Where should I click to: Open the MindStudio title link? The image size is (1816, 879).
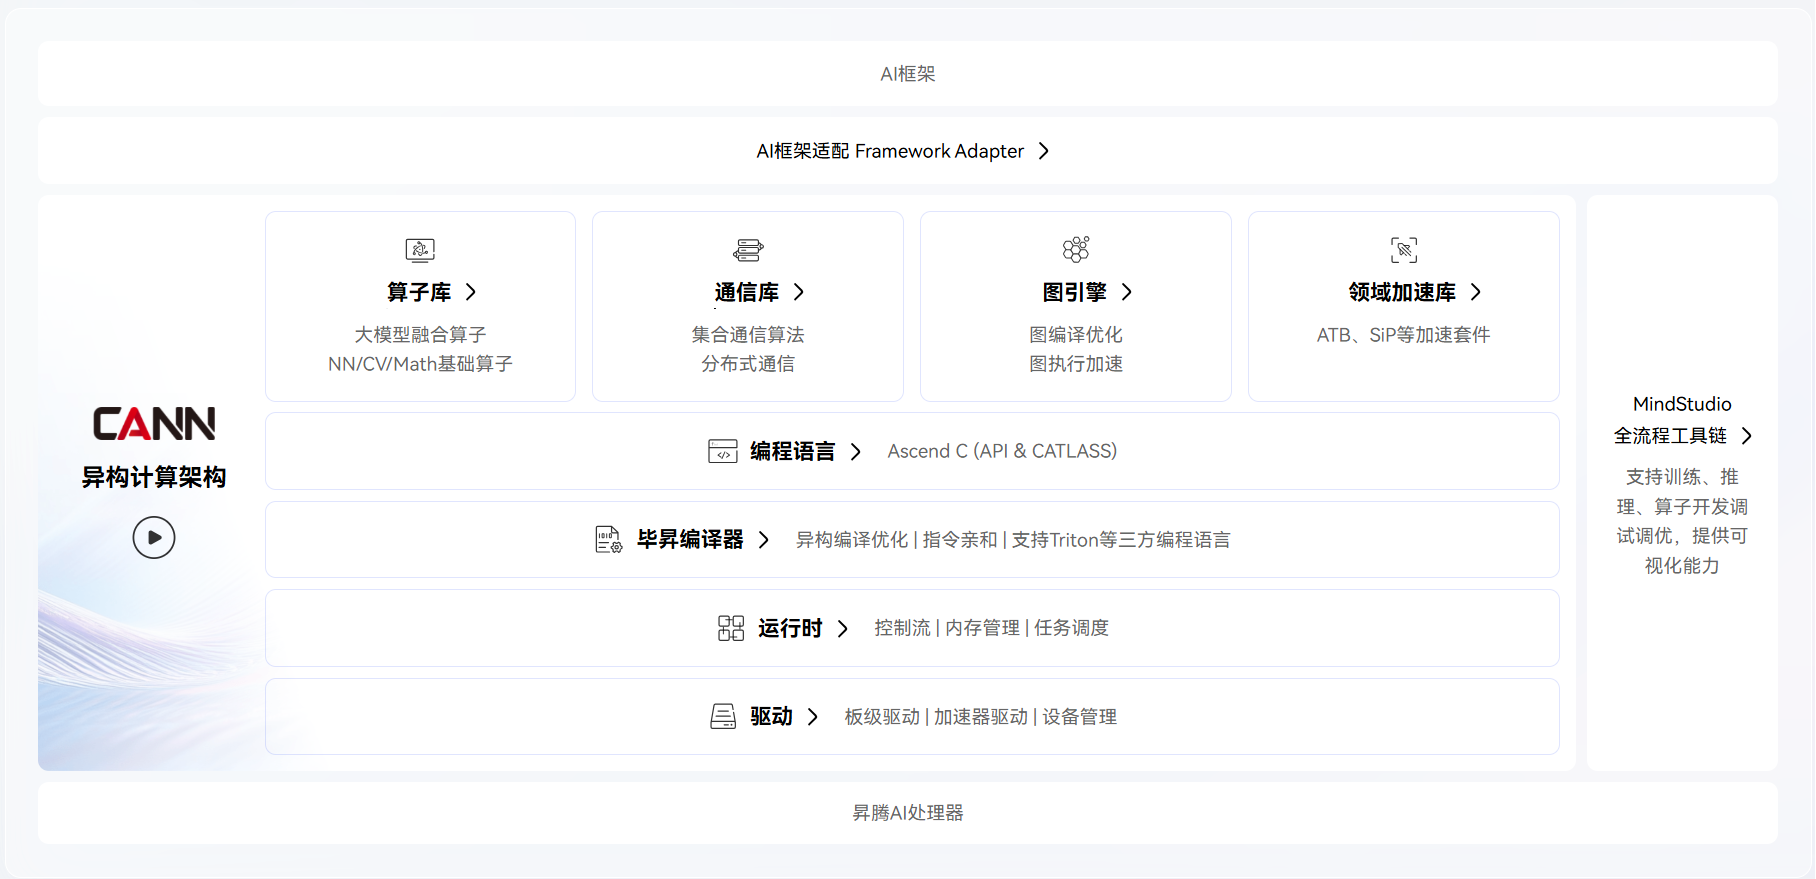point(1682,404)
